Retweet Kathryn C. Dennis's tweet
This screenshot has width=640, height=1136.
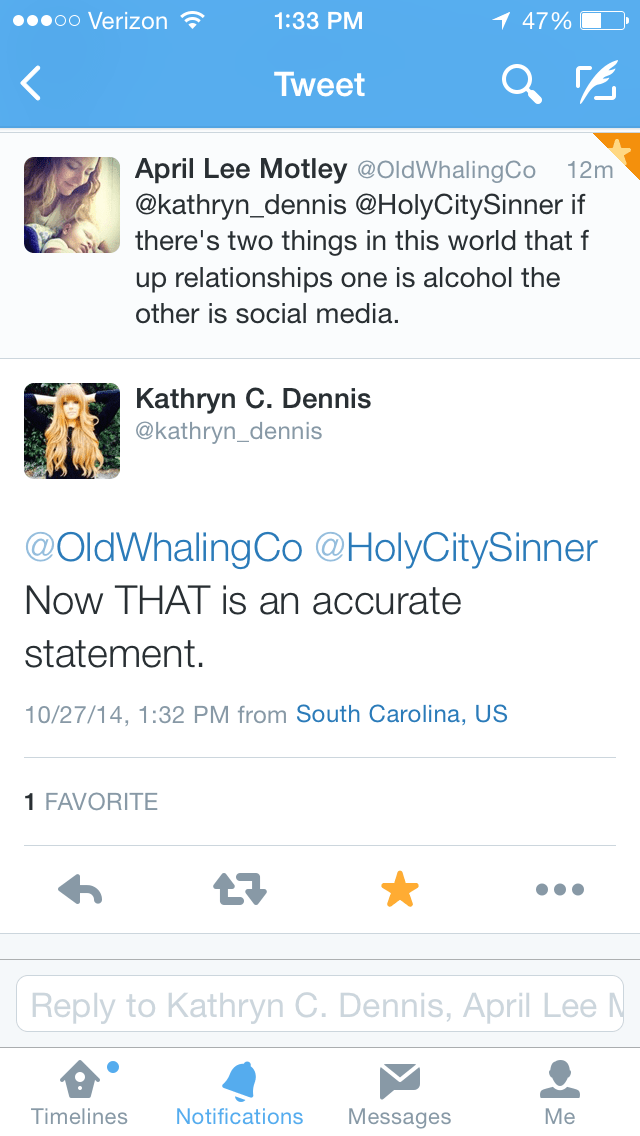click(240, 889)
